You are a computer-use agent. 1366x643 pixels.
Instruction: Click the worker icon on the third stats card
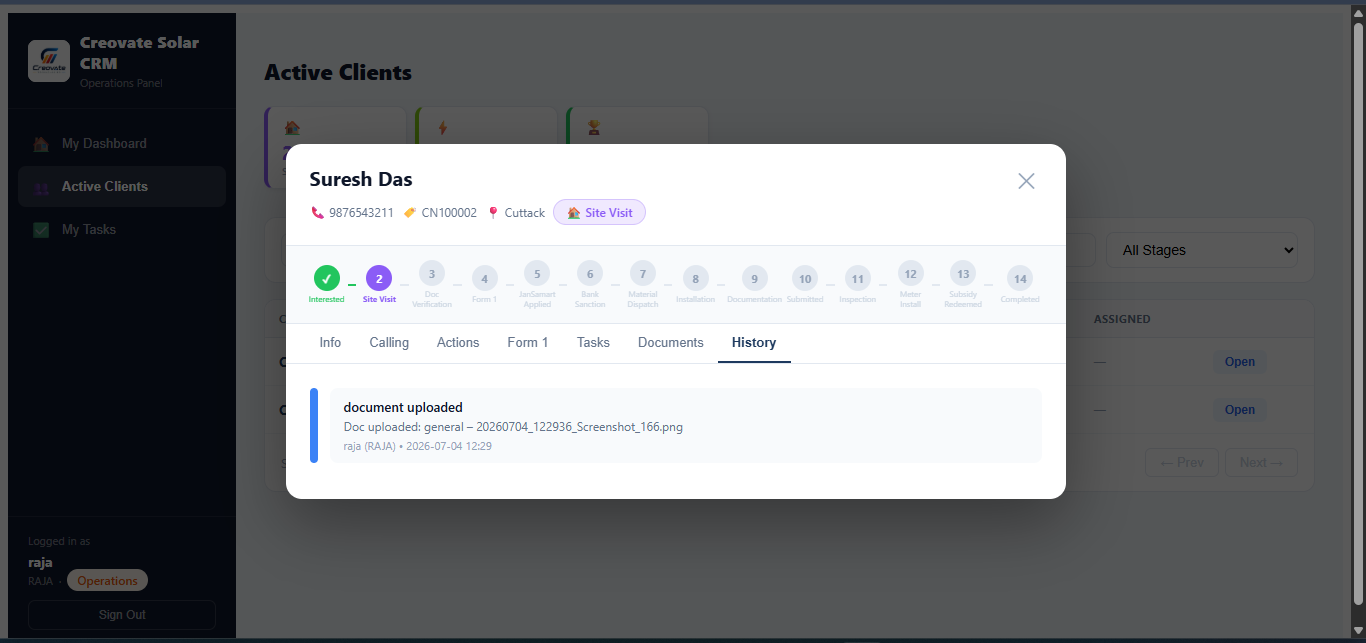594,128
